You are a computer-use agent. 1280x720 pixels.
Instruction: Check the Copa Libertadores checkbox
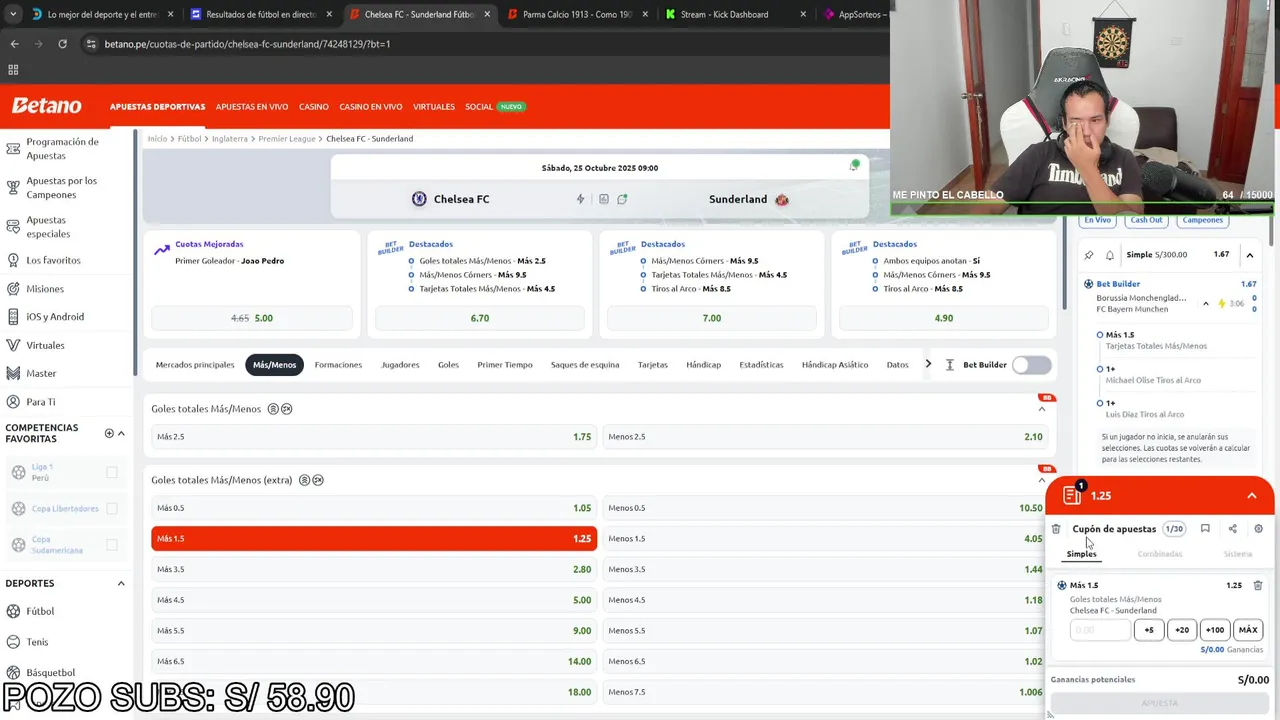click(112, 508)
